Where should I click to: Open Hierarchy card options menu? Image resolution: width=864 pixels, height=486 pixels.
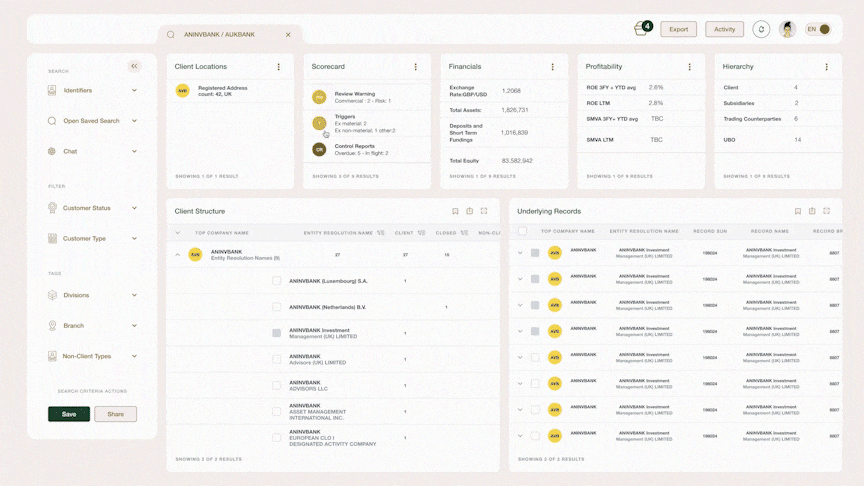[827, 67]
